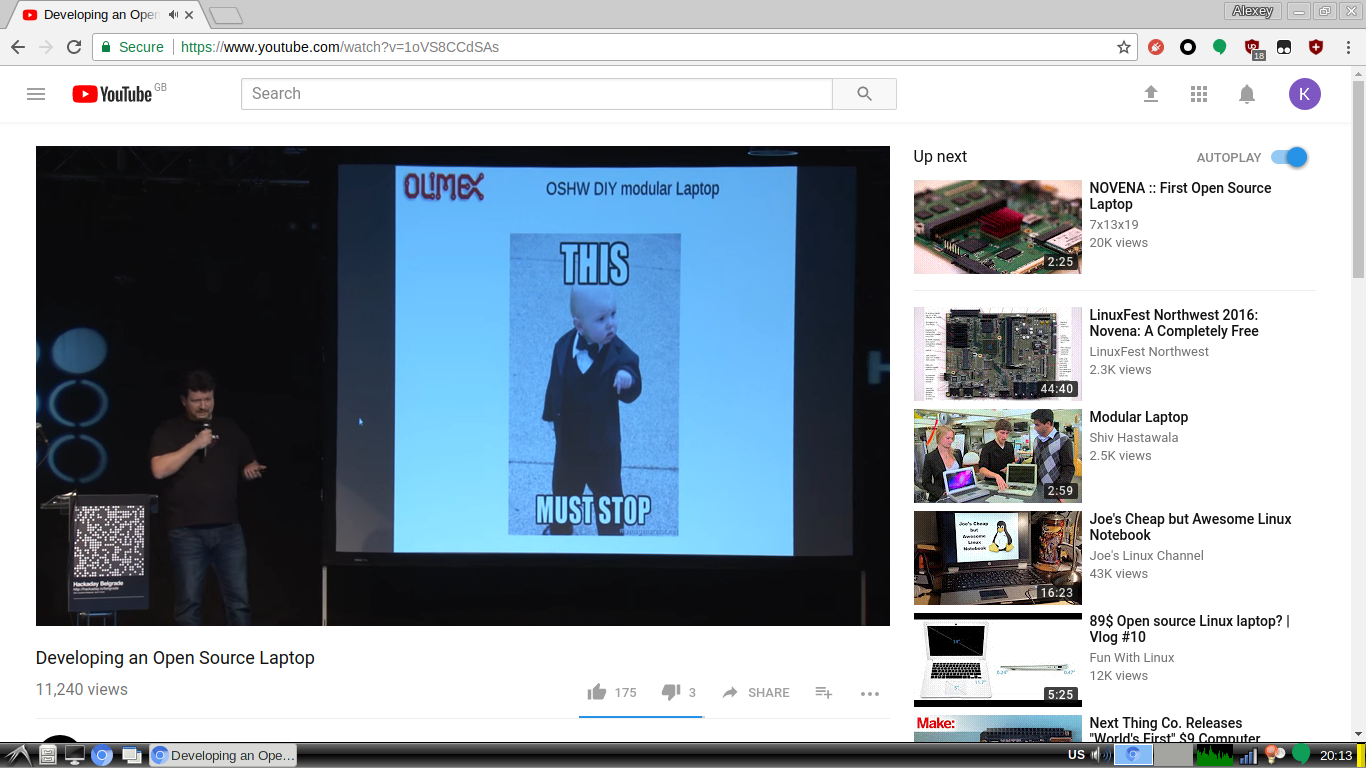Open the three-dot more actions menu

[x=870, y=693]
